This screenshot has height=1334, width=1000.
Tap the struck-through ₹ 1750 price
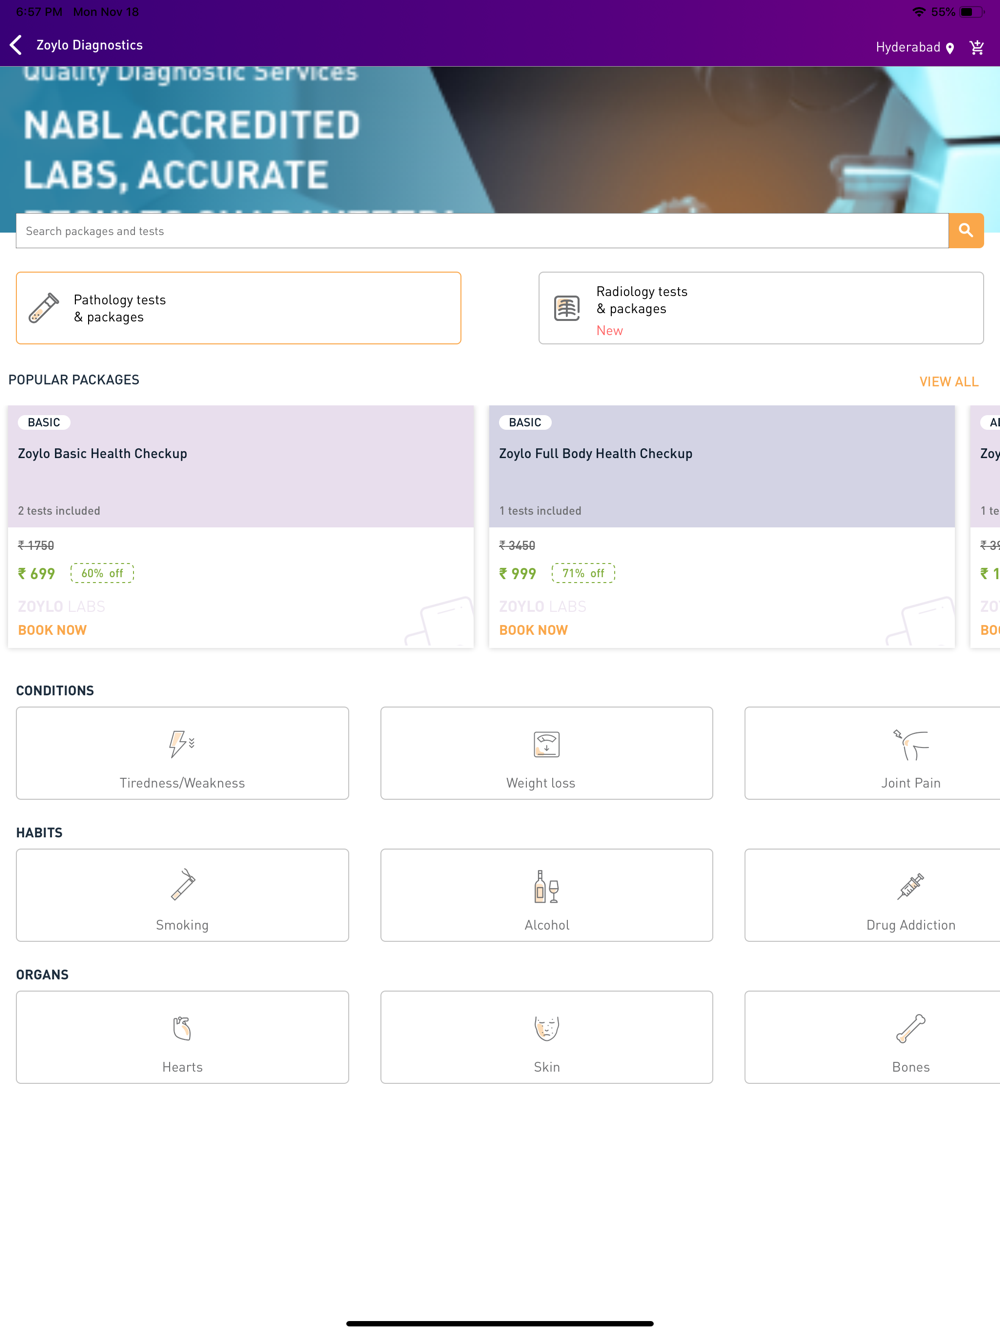pyautogui.click(x=36, y=546)
